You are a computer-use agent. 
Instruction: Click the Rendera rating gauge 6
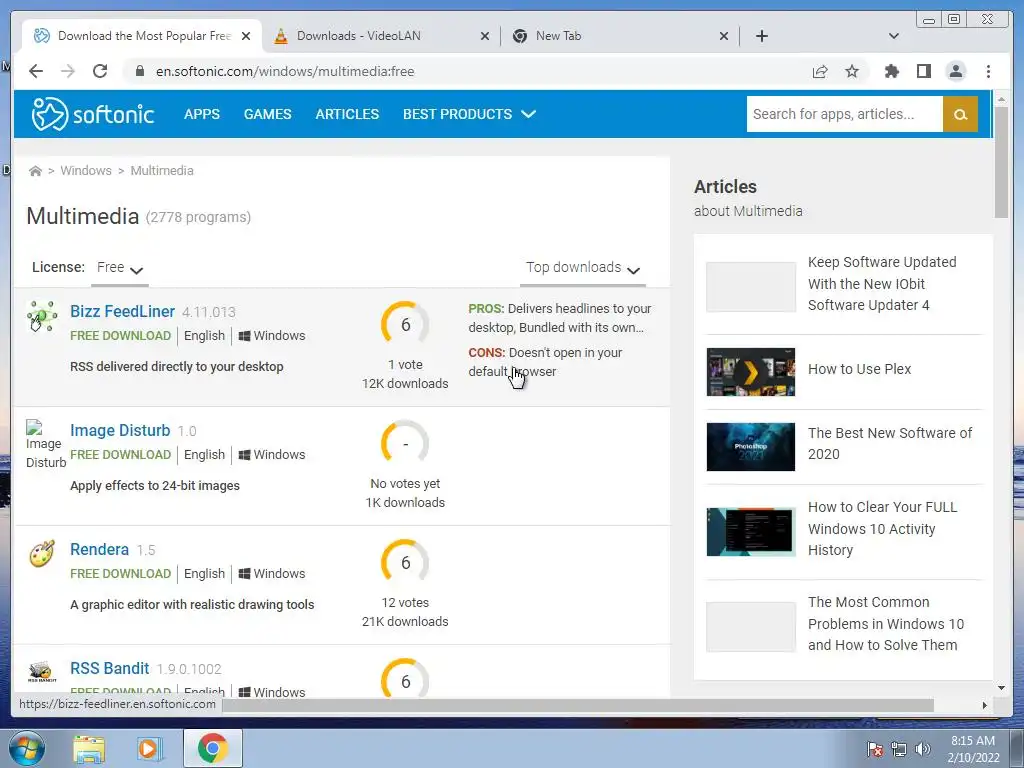(x=405, y=562)
